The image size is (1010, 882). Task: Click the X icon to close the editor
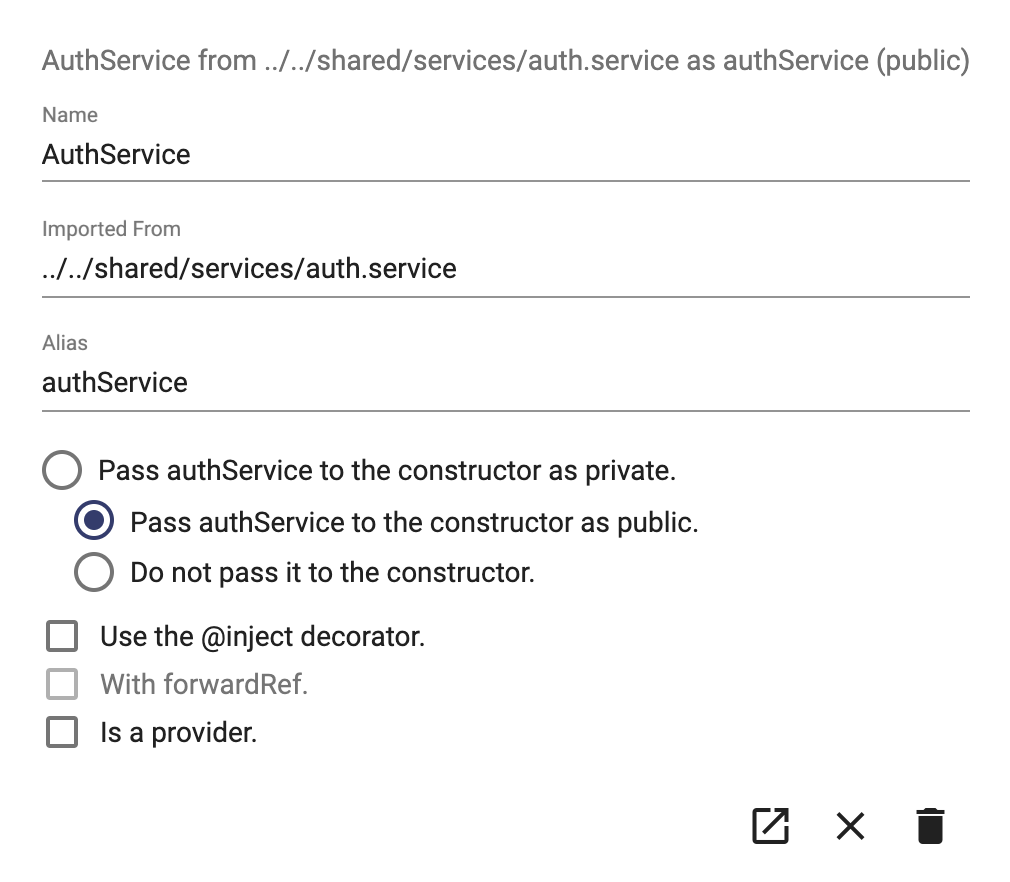coord(850,825)
